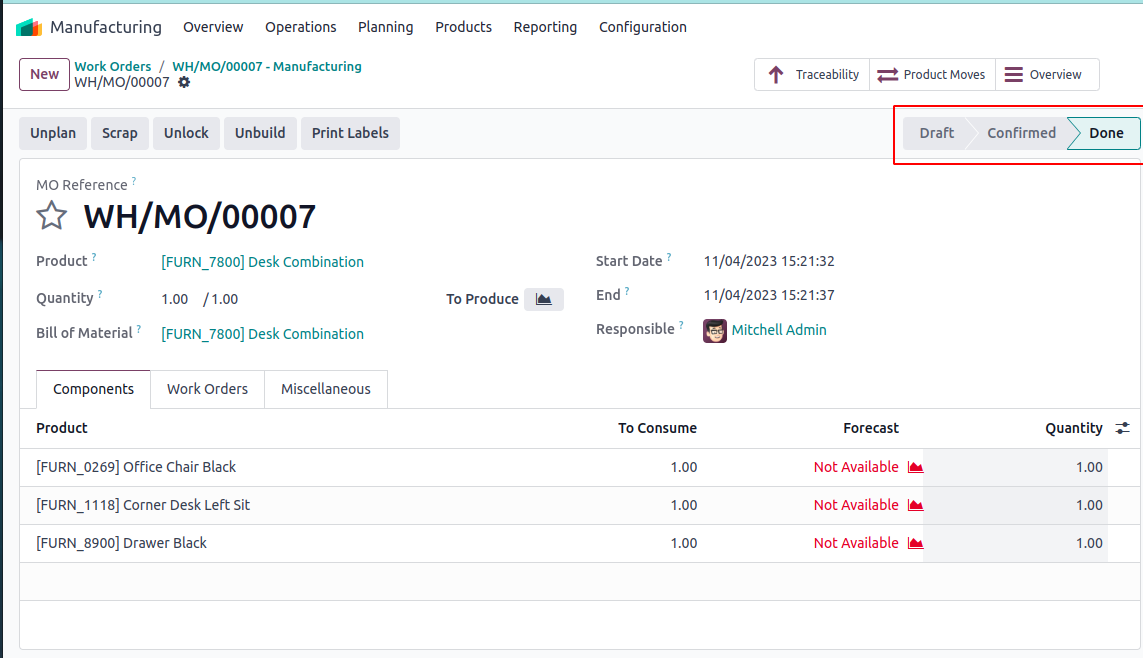
Task: Click the Start Date value 11/04/2023 15:21:32
Action: coord(769,261)
